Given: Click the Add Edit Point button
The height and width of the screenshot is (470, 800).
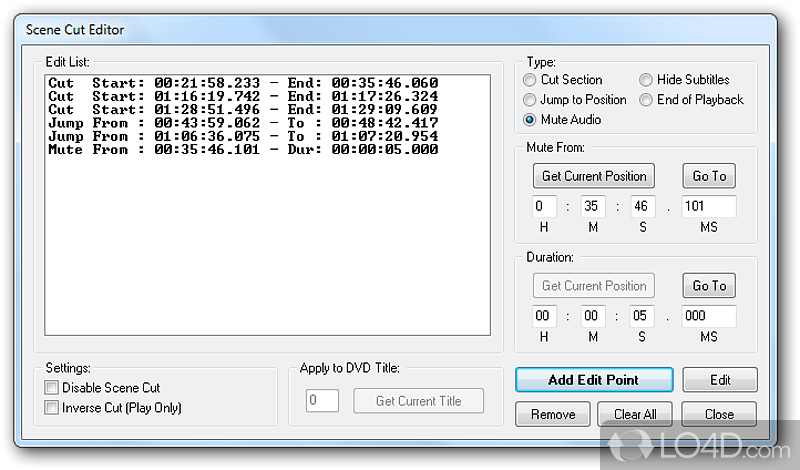Looking at the screenshot, I should [x=594, y=380].
